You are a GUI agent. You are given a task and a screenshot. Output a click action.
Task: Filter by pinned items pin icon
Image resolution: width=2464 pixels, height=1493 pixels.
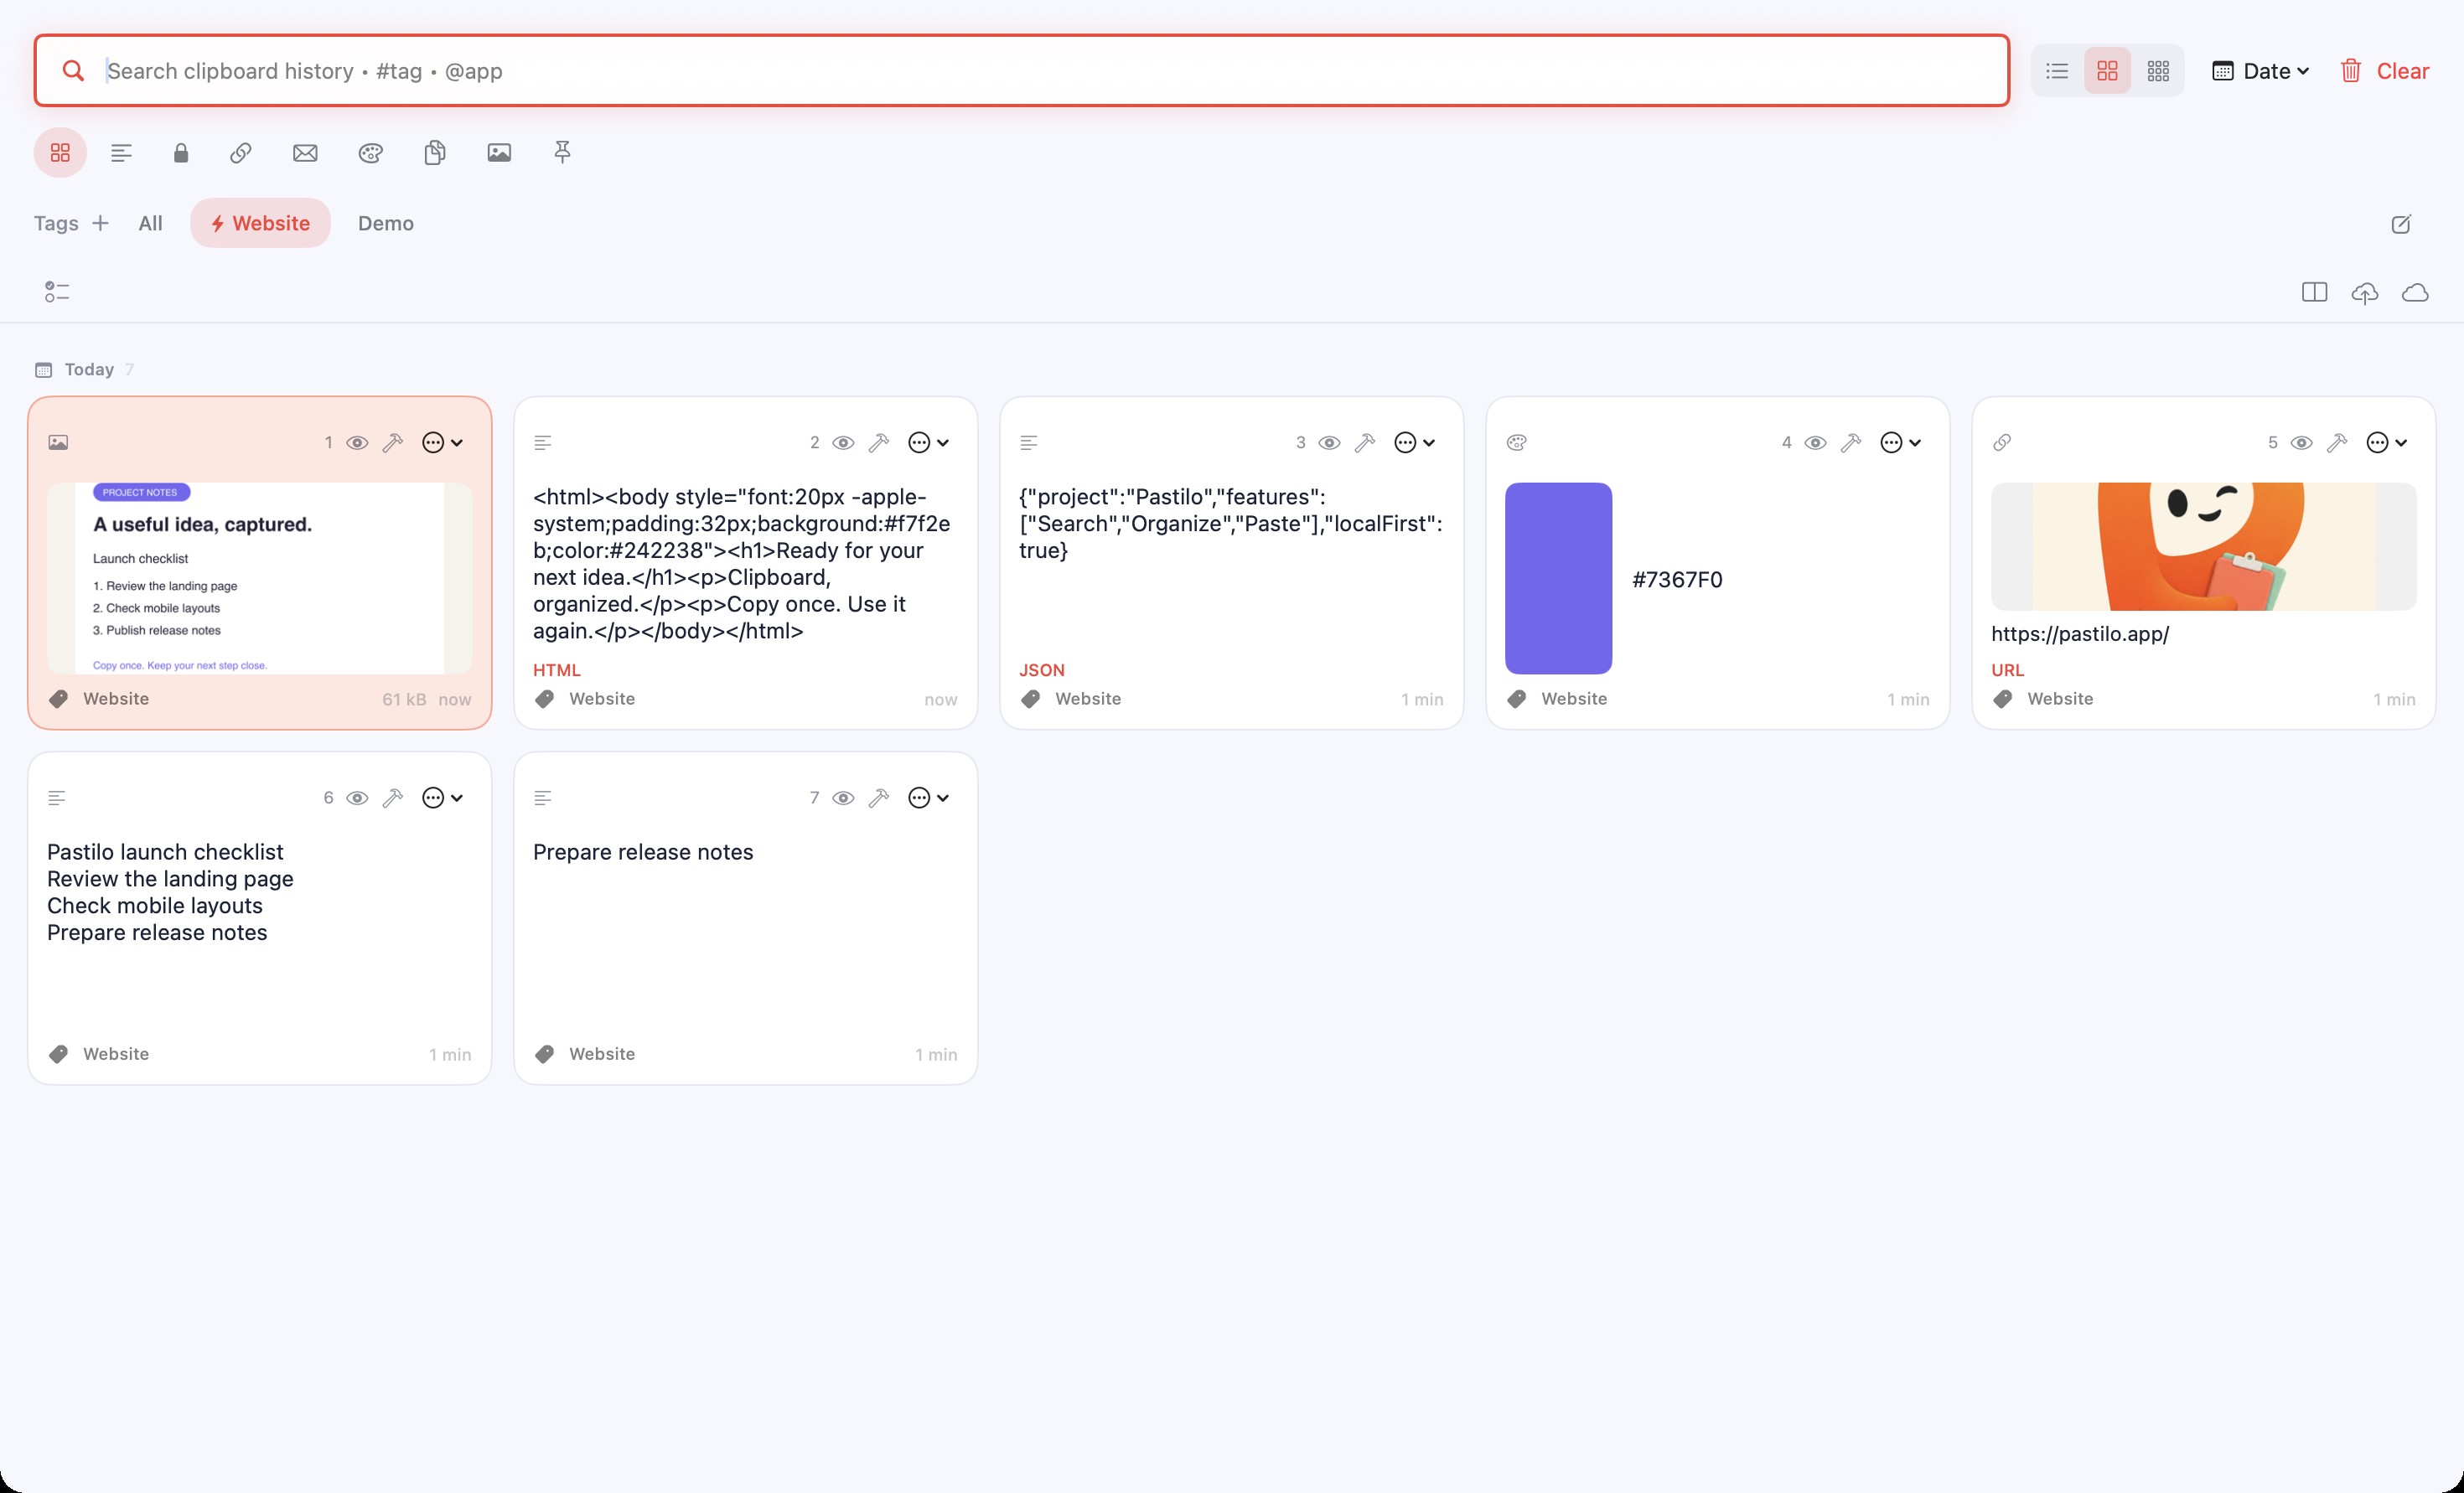[x=563, y=152]
